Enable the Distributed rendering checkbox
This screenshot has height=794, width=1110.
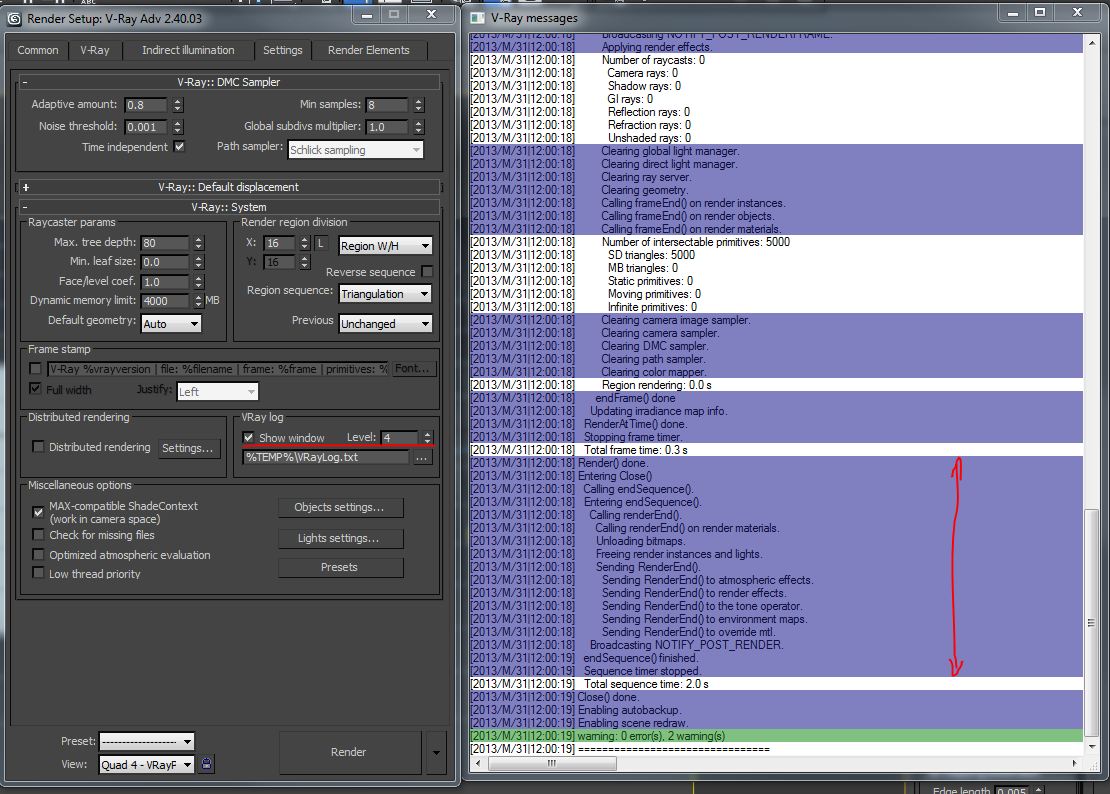tap(38, 447)
